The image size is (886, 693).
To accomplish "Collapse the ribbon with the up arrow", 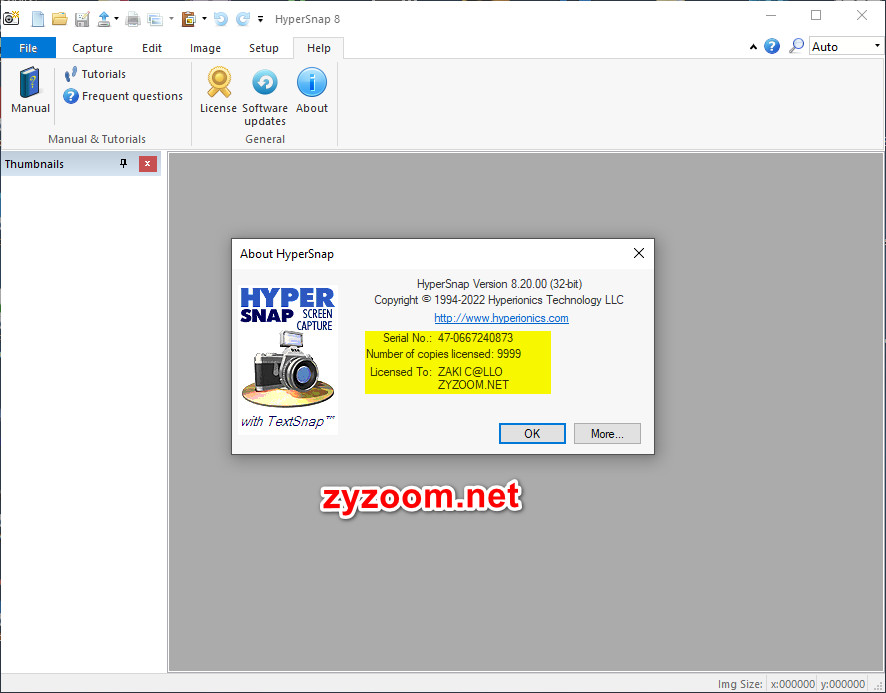I will (x=753, y=47).
